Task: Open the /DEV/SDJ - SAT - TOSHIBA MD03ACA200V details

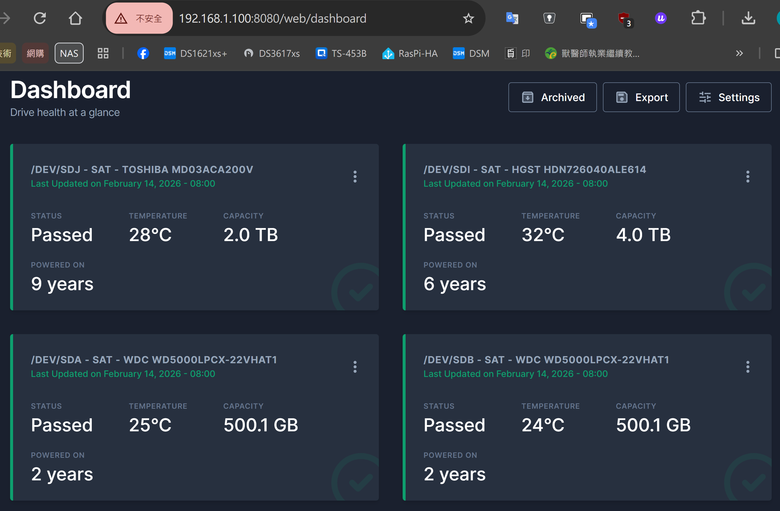Action: pos(142,170)
